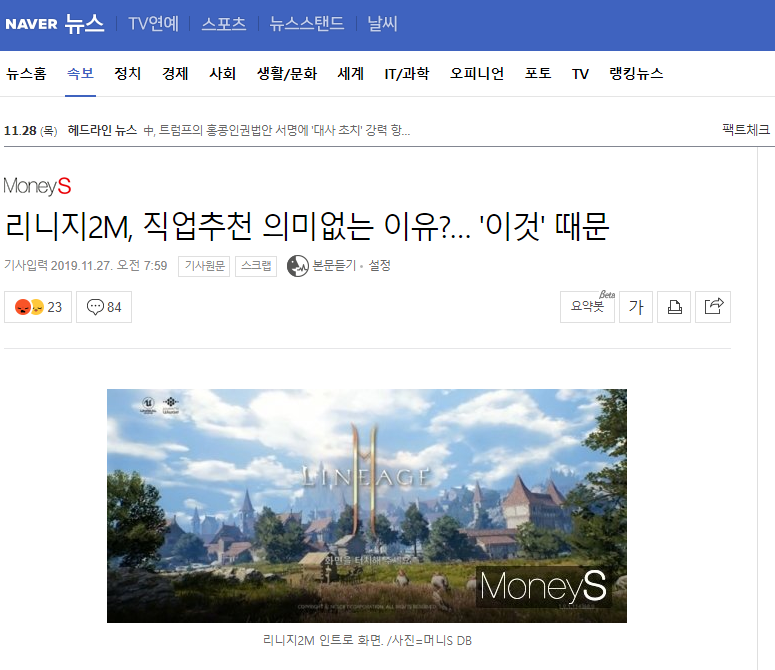Image resolution: width=775 pixels, height=670 pixels.
Task: Open the 오피니언 tab
Action: point(477,74)
